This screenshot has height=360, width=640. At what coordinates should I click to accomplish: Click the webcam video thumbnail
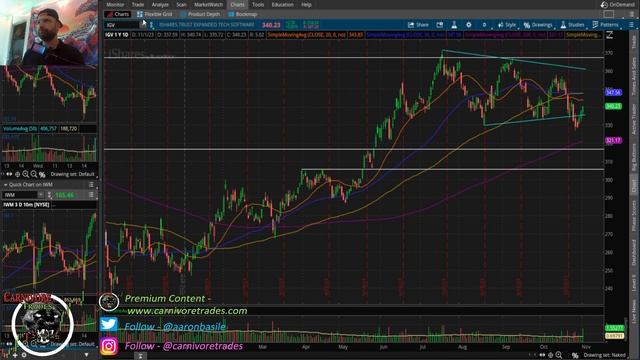(49, 33)
